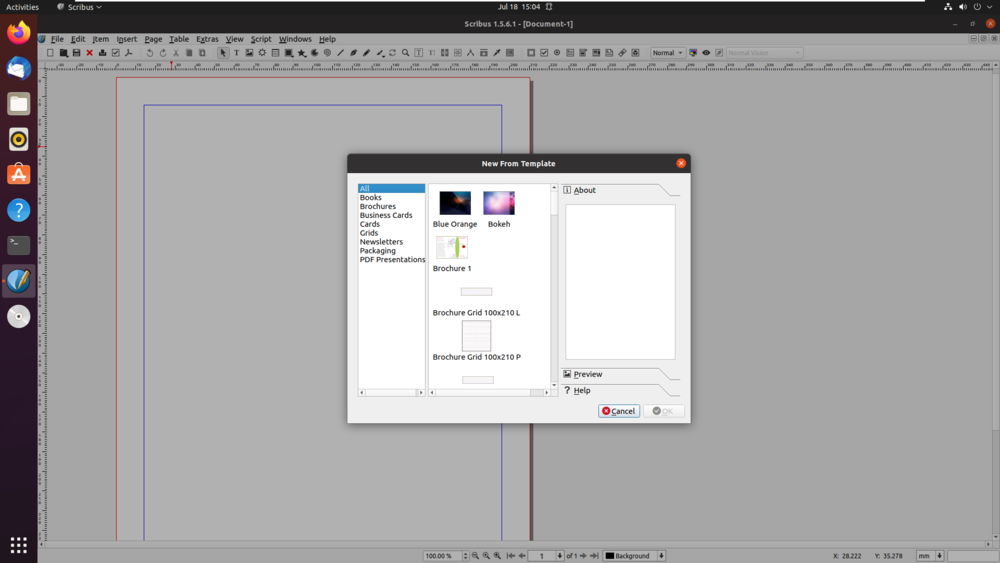
Task: Click the template list vertical scrollbar
Action: click(x=554, y=290)
